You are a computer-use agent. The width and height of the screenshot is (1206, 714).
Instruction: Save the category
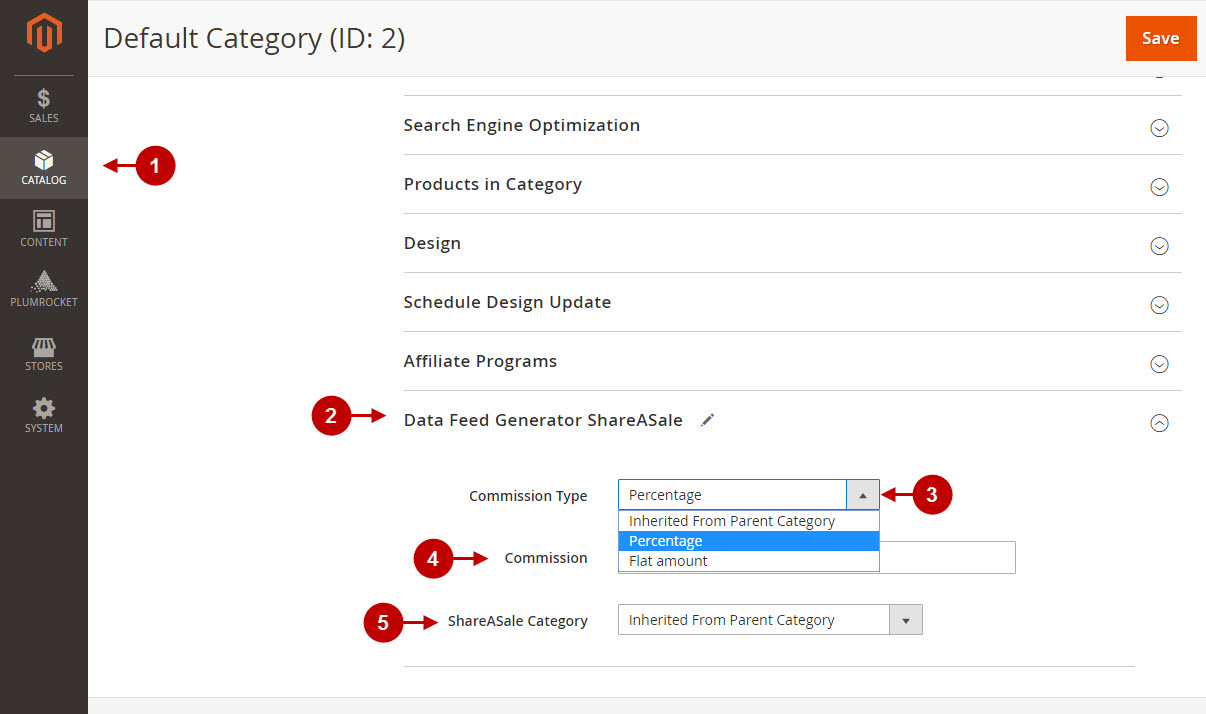pyautogui.click(x=1161, y=38)
